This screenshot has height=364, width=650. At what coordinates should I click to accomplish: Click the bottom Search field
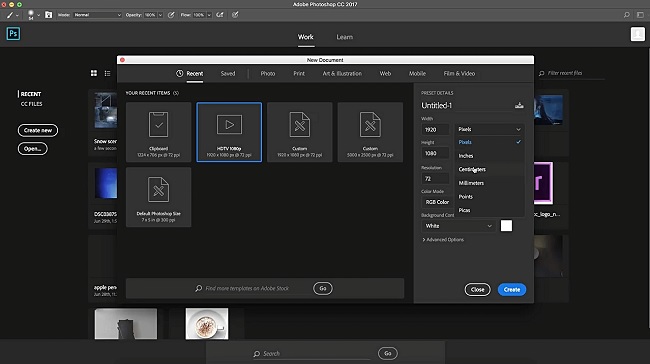coord(312,354)
